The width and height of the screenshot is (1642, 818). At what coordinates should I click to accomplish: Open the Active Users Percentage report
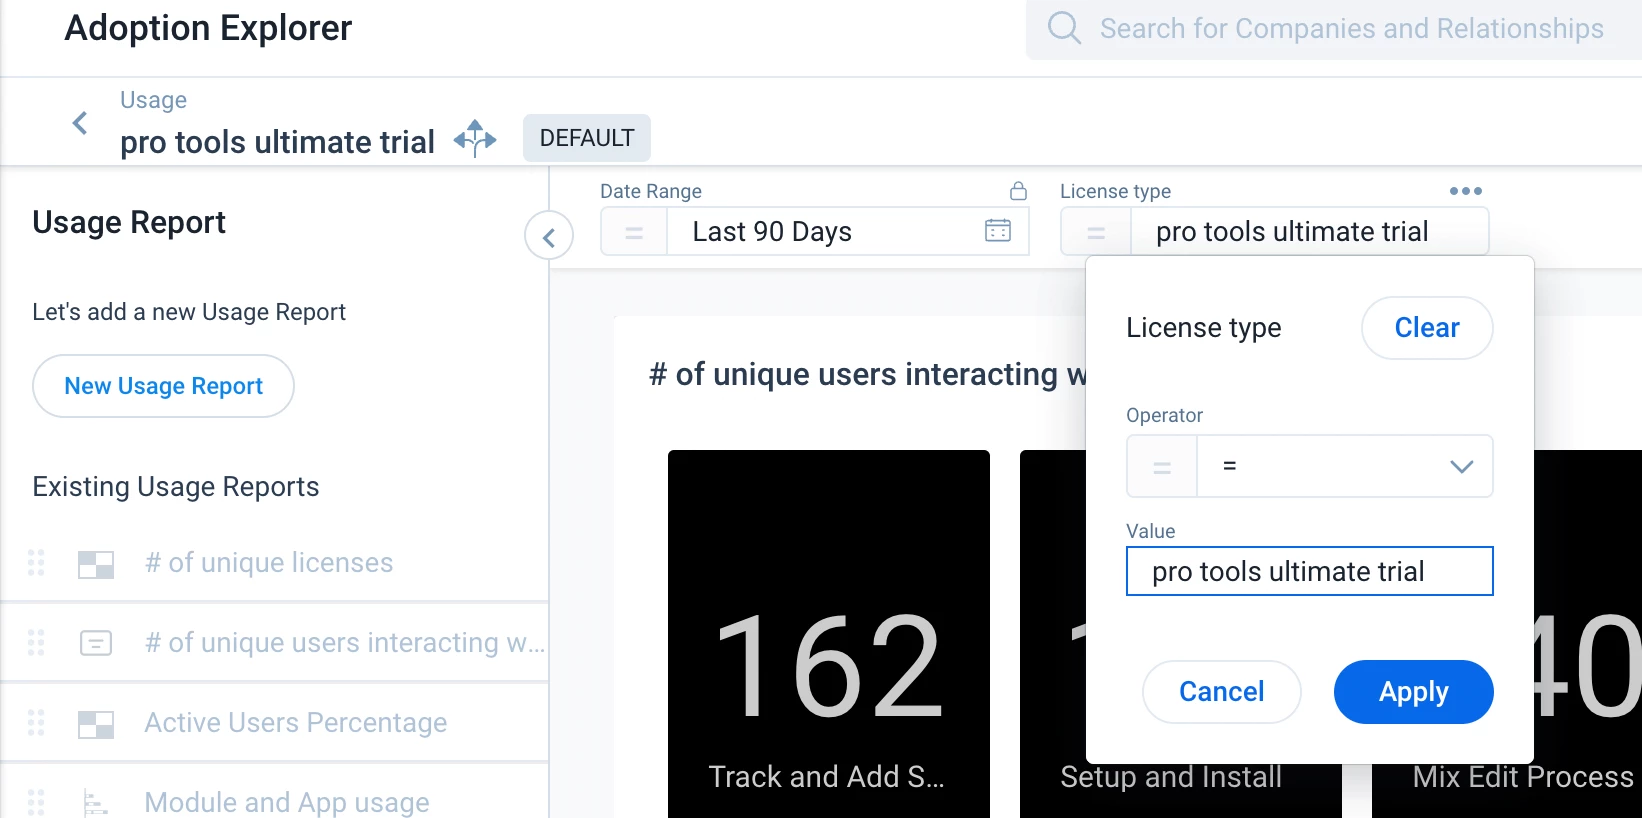(296, 723)
